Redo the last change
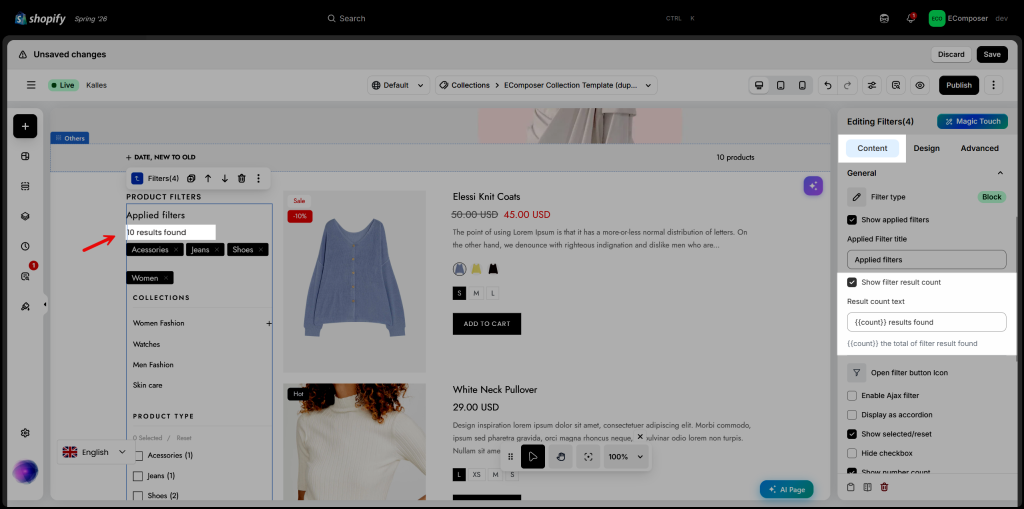 coord(847,85)
